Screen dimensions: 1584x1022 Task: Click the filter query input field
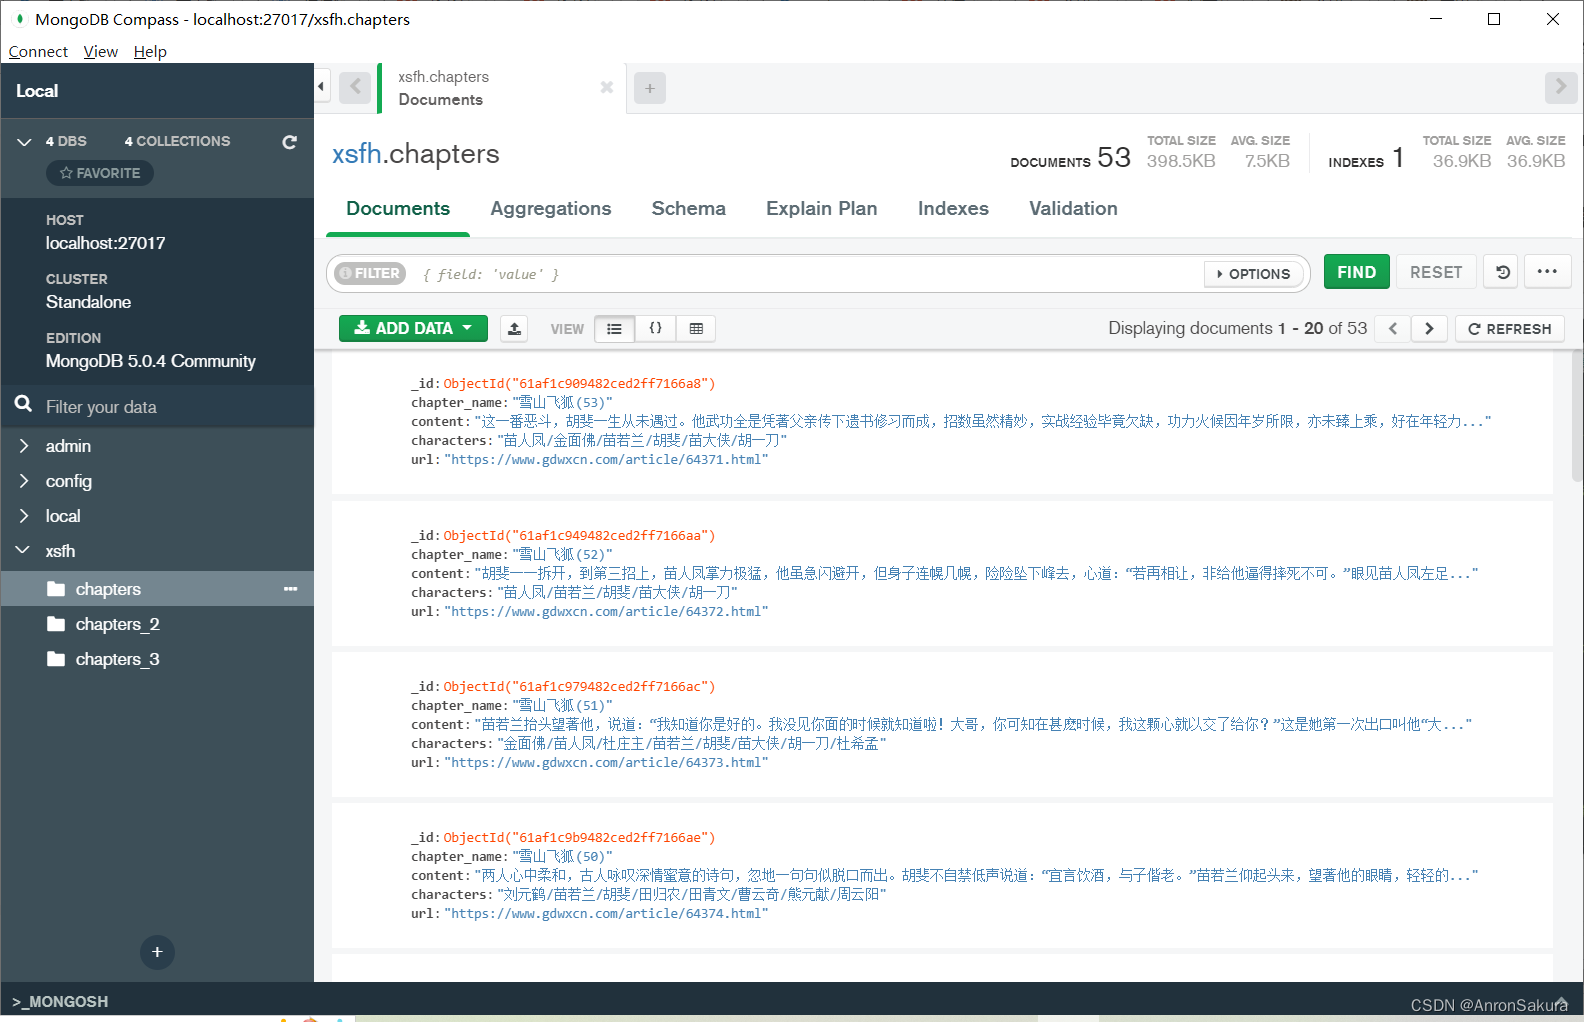point(808,274)
